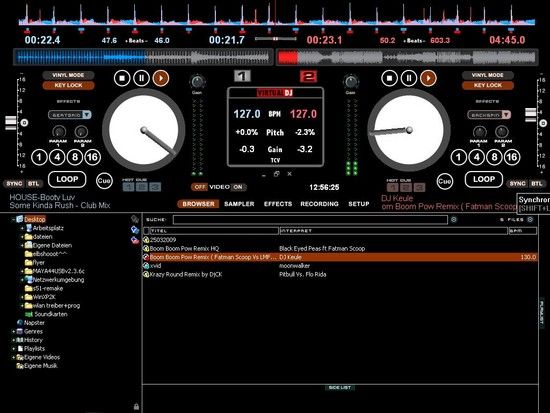Image resolution: width=550 pixels, height=413 pixels.
Task: Sort tracks by the Titel column
Action: tap(214, 231)
